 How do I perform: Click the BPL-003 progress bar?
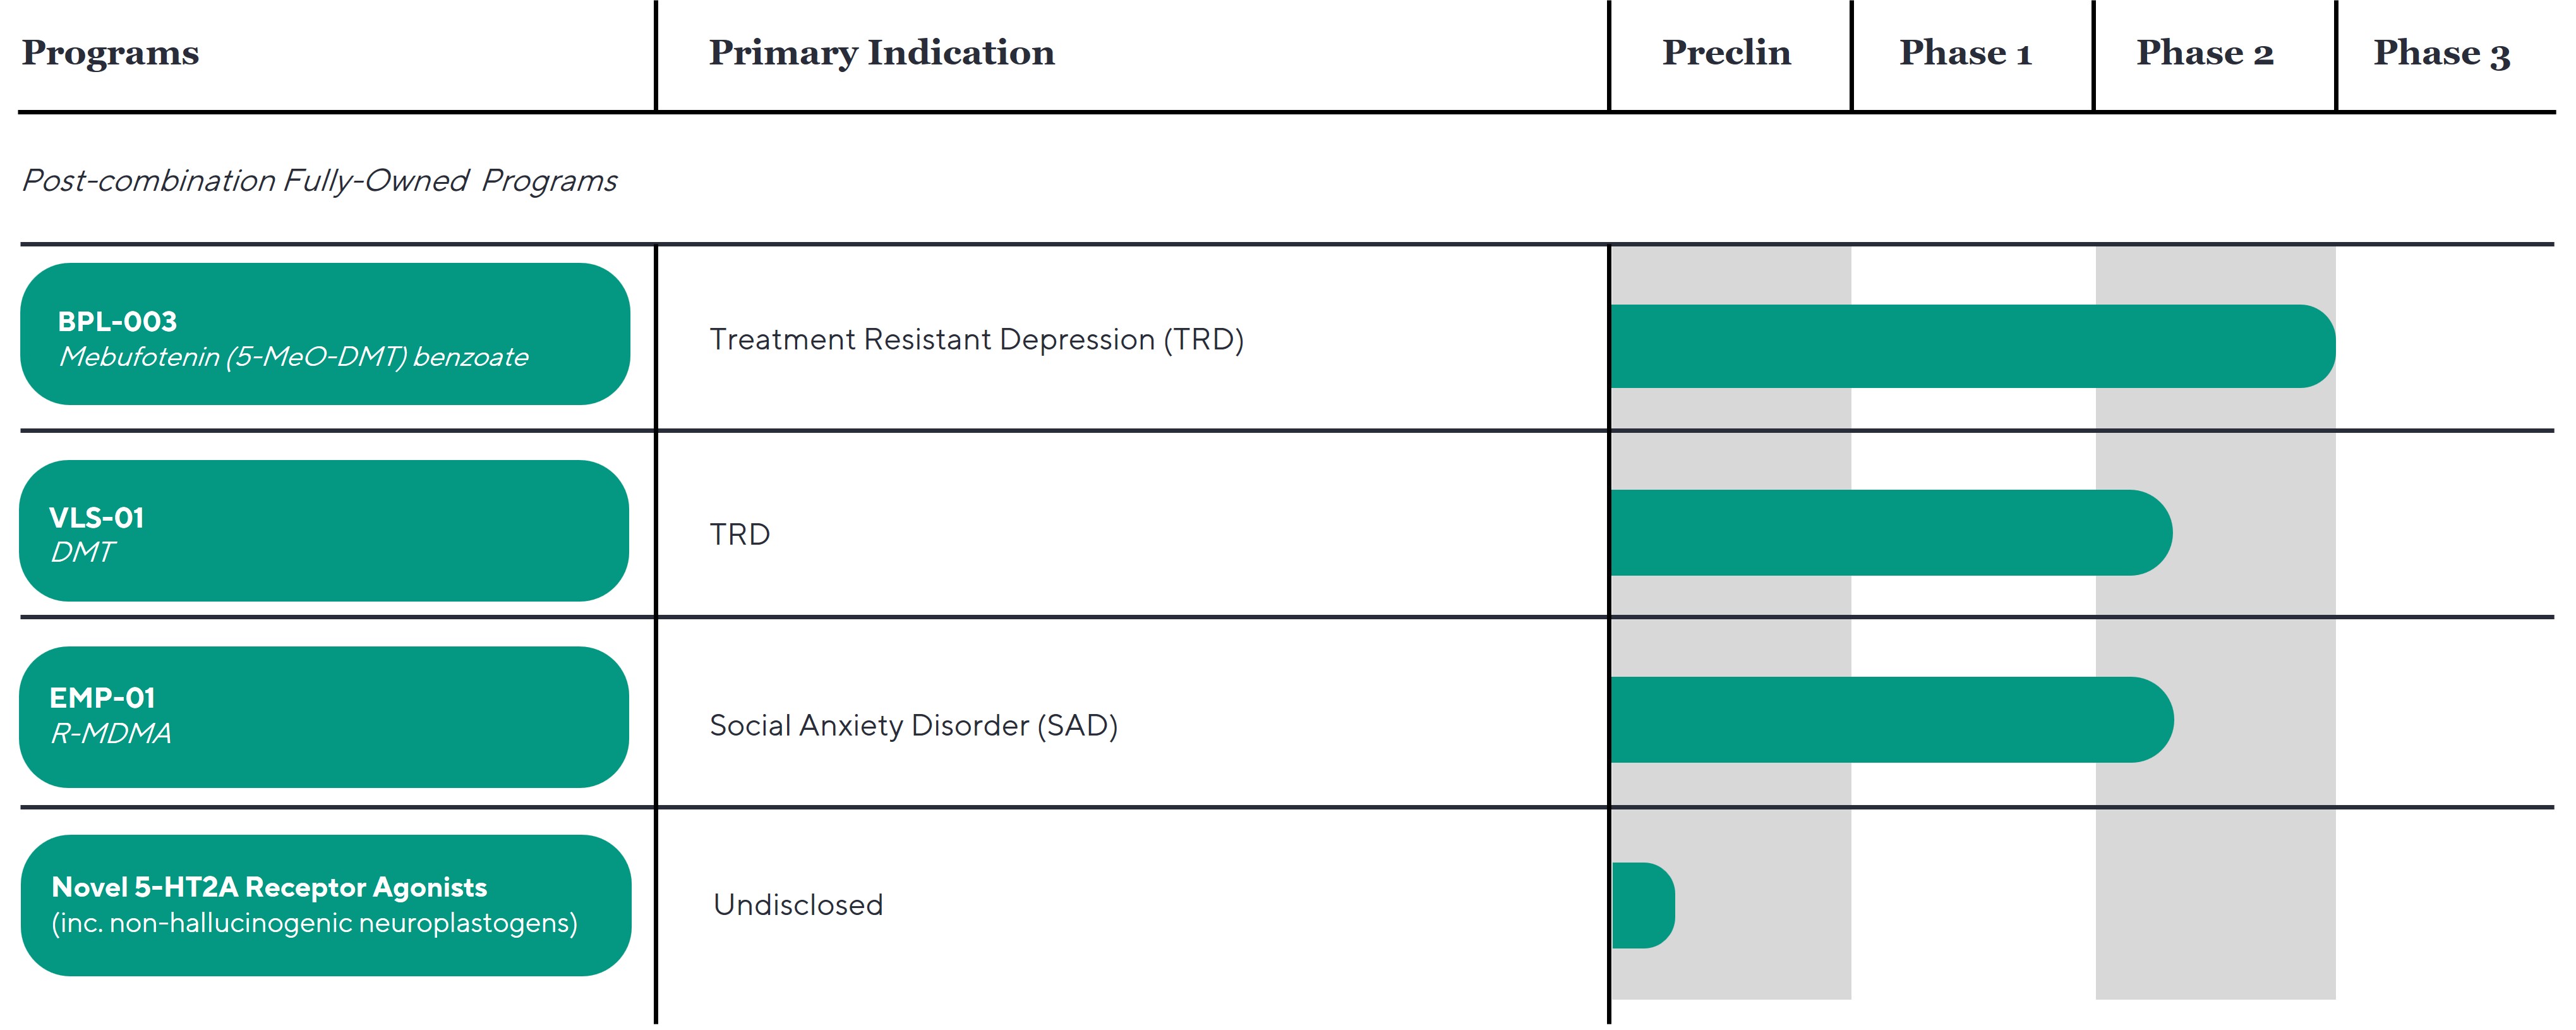click(x=1972, y=346)
